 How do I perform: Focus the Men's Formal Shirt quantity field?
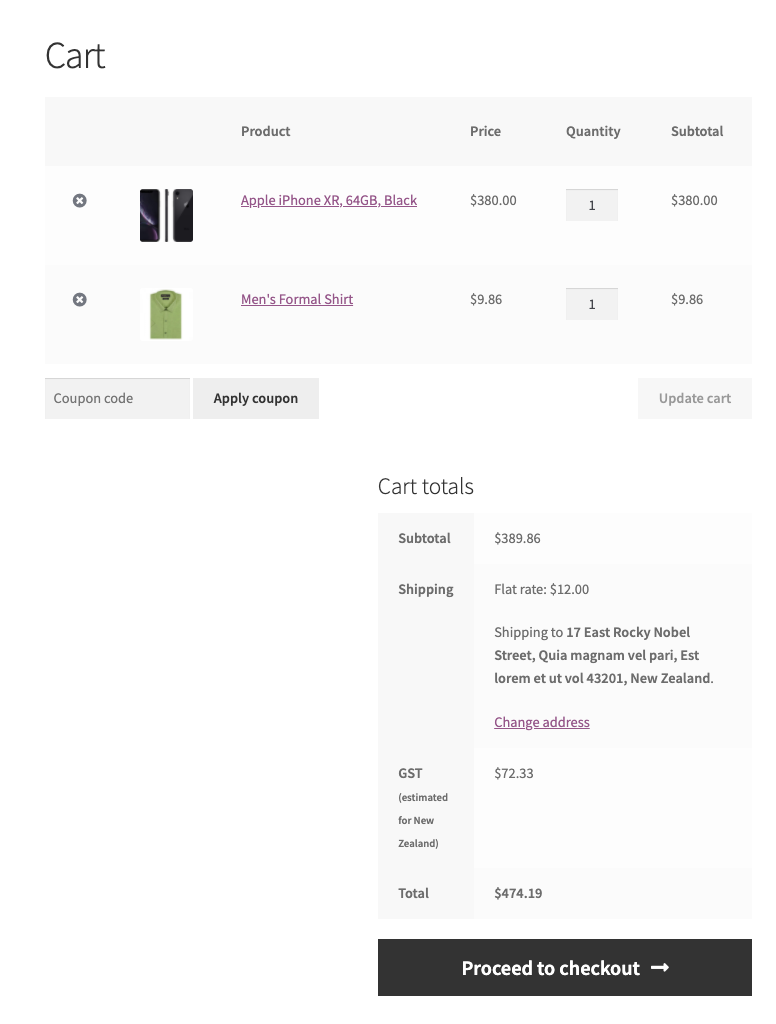point(592,304)
